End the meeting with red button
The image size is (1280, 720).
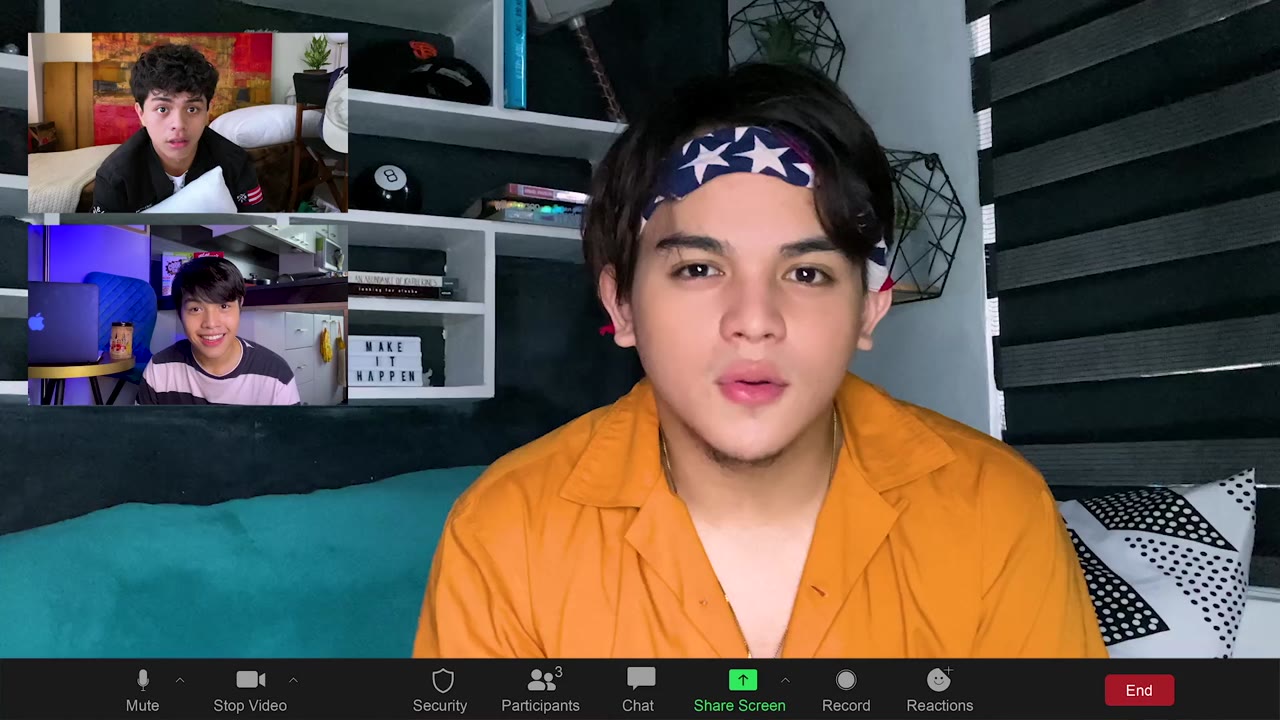[x=1139, y=690]
